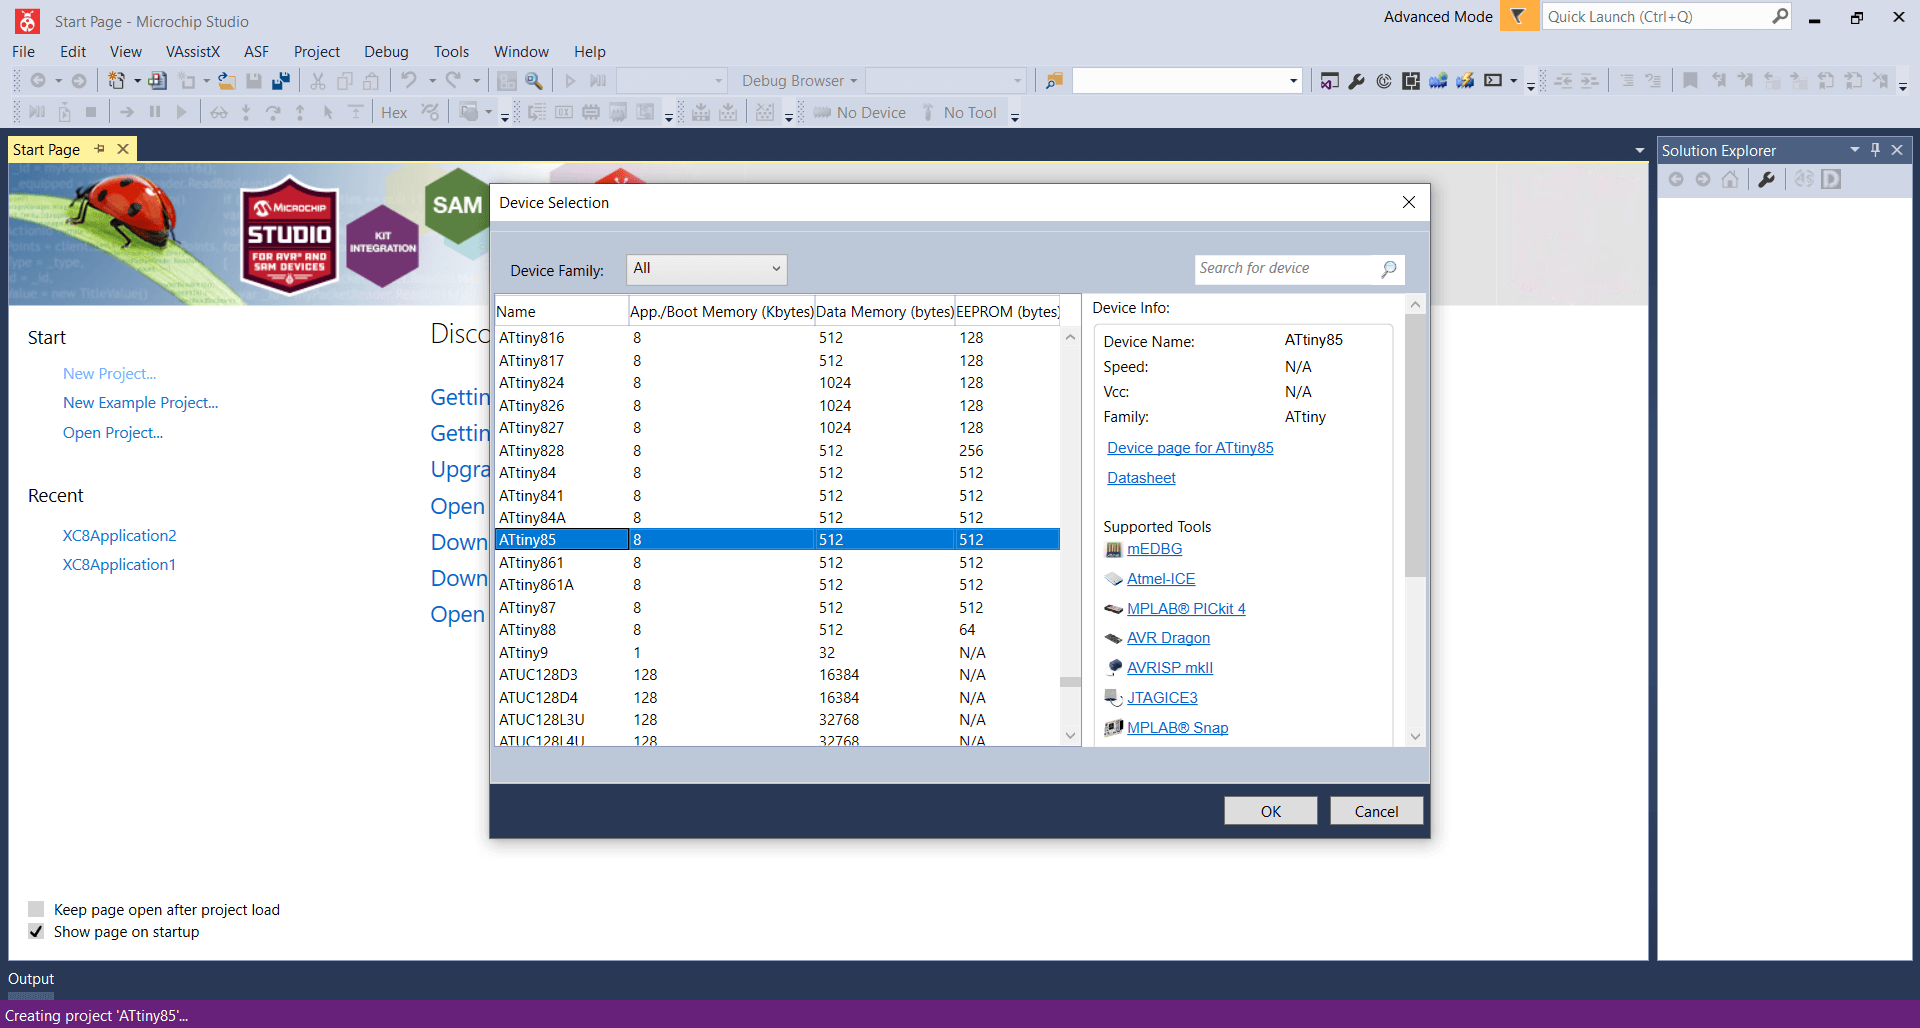Open the Debug menu

[x=387, y=52]
